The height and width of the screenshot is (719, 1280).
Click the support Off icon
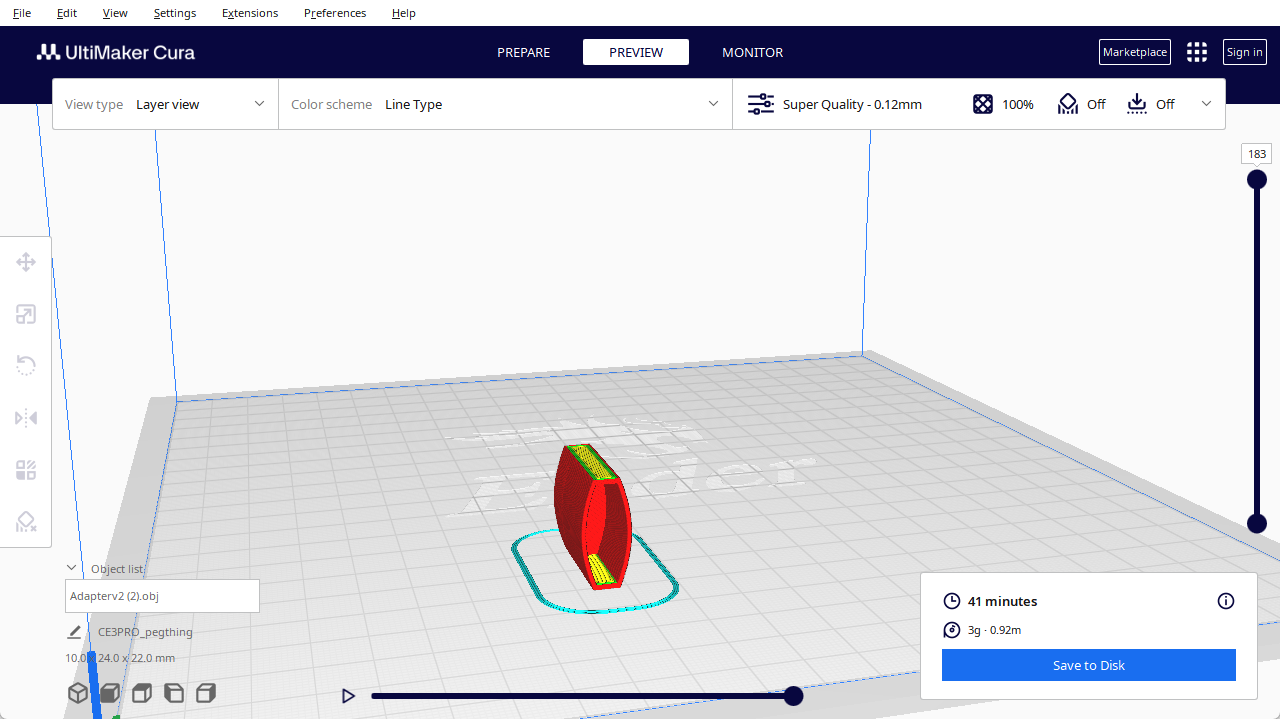click(1068, 104)
